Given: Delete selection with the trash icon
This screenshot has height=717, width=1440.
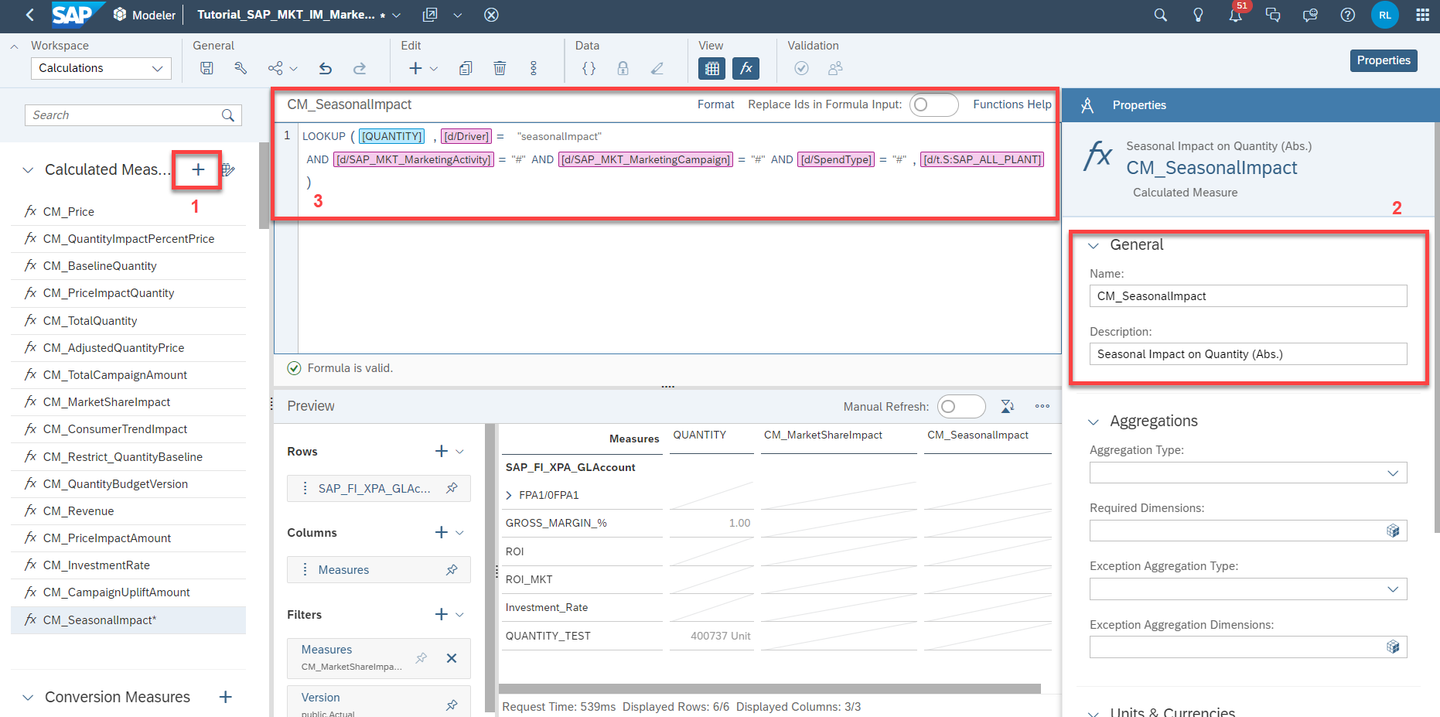Looking at the screenshot, I should pyautogui.click(x=500, y=68).
